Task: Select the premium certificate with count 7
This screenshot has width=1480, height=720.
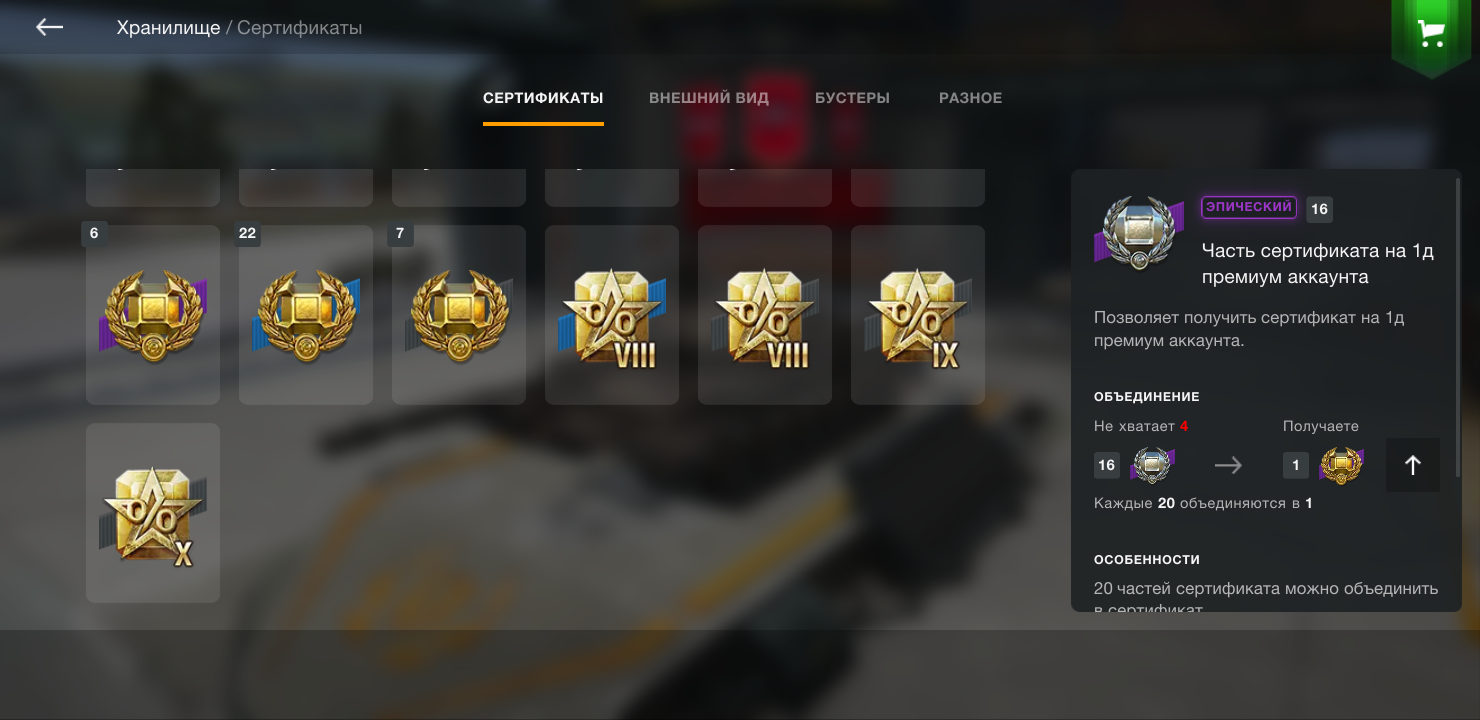Action: coord(459,315)
